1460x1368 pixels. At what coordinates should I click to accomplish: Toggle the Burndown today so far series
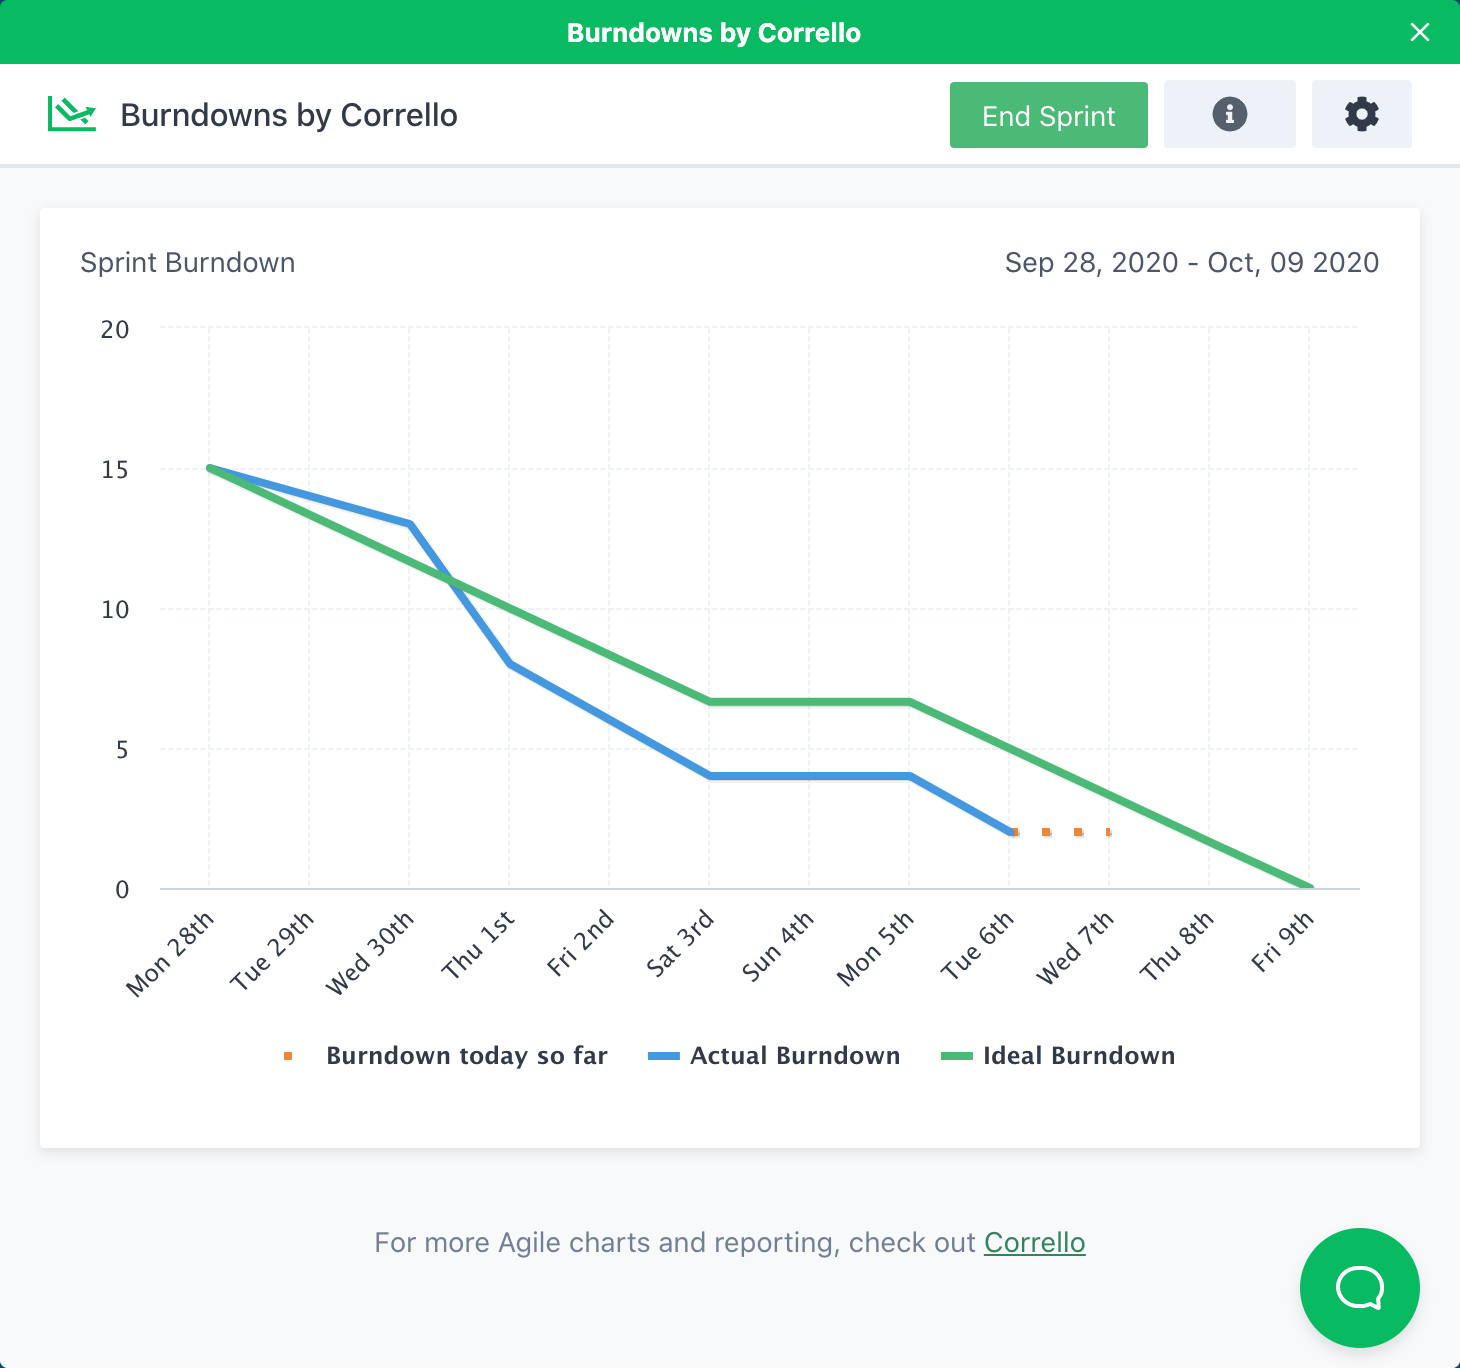coord(466,1055)
